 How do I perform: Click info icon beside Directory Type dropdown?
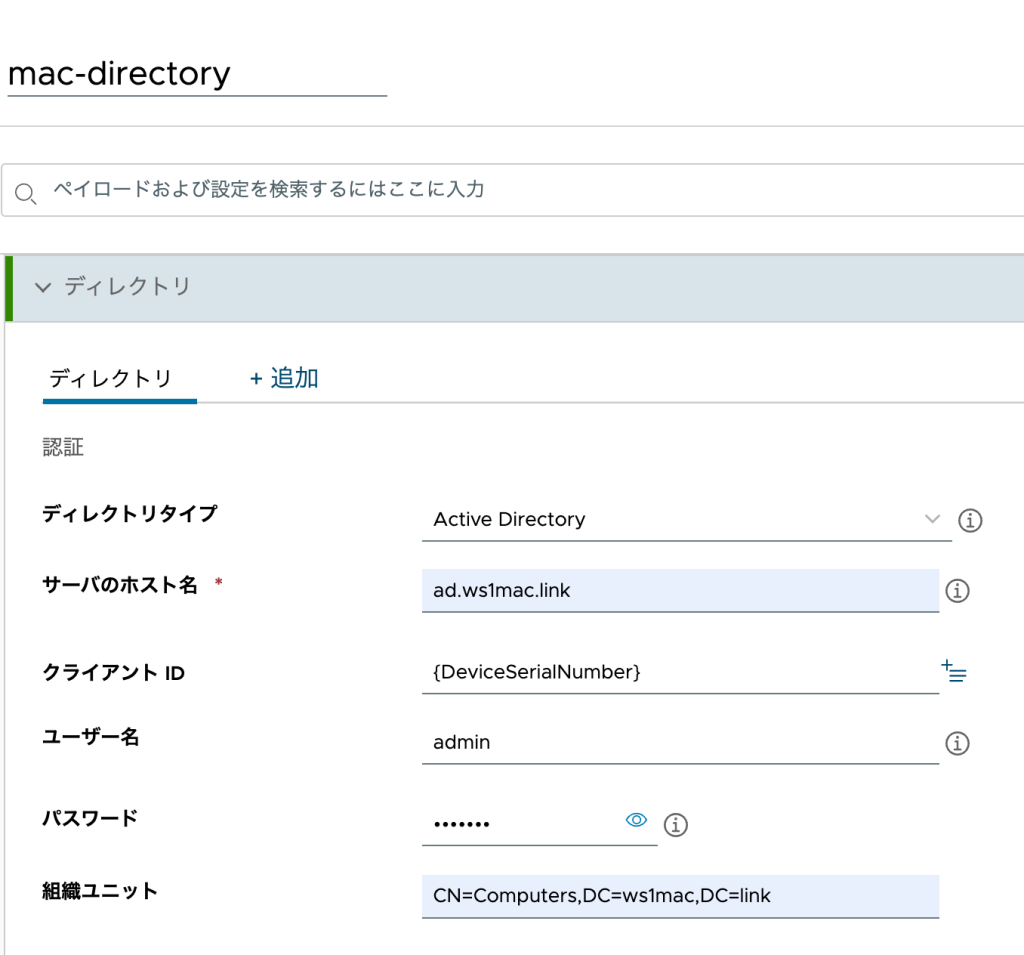[x=970, y=520]
